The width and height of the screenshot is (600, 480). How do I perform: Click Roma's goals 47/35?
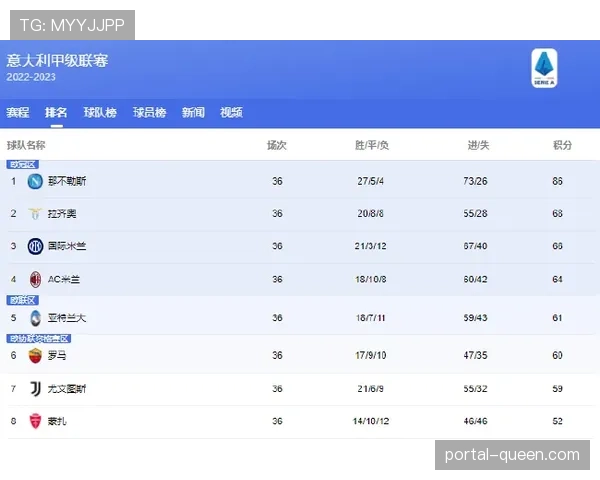click(x=475, y=356)
